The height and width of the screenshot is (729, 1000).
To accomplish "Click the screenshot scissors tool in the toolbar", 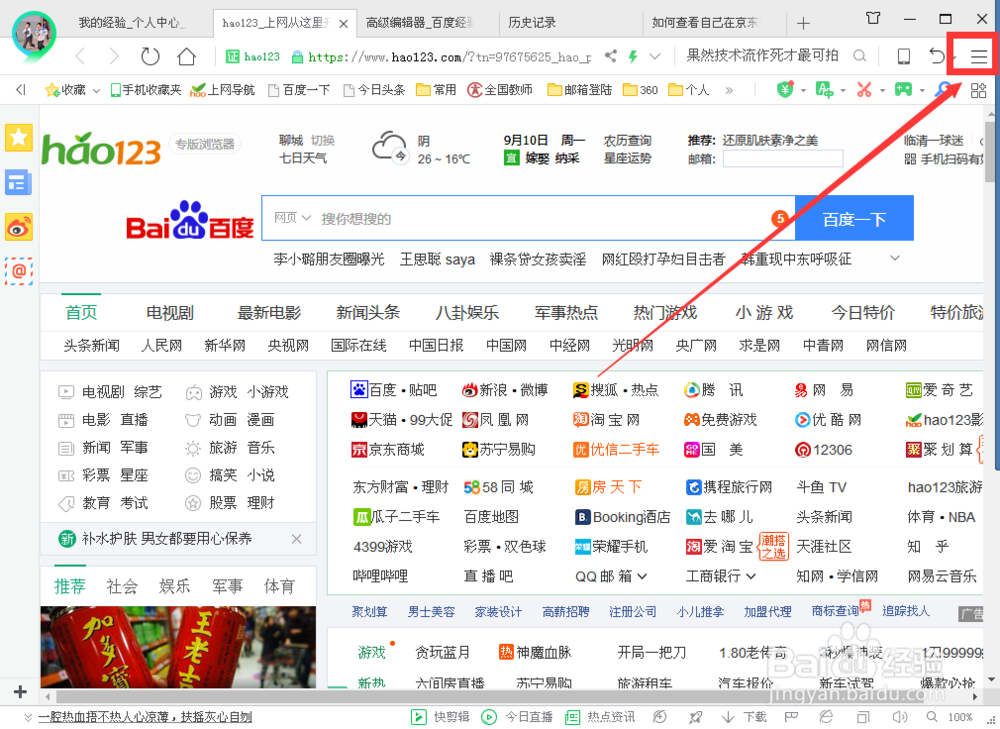I will 863,89.
